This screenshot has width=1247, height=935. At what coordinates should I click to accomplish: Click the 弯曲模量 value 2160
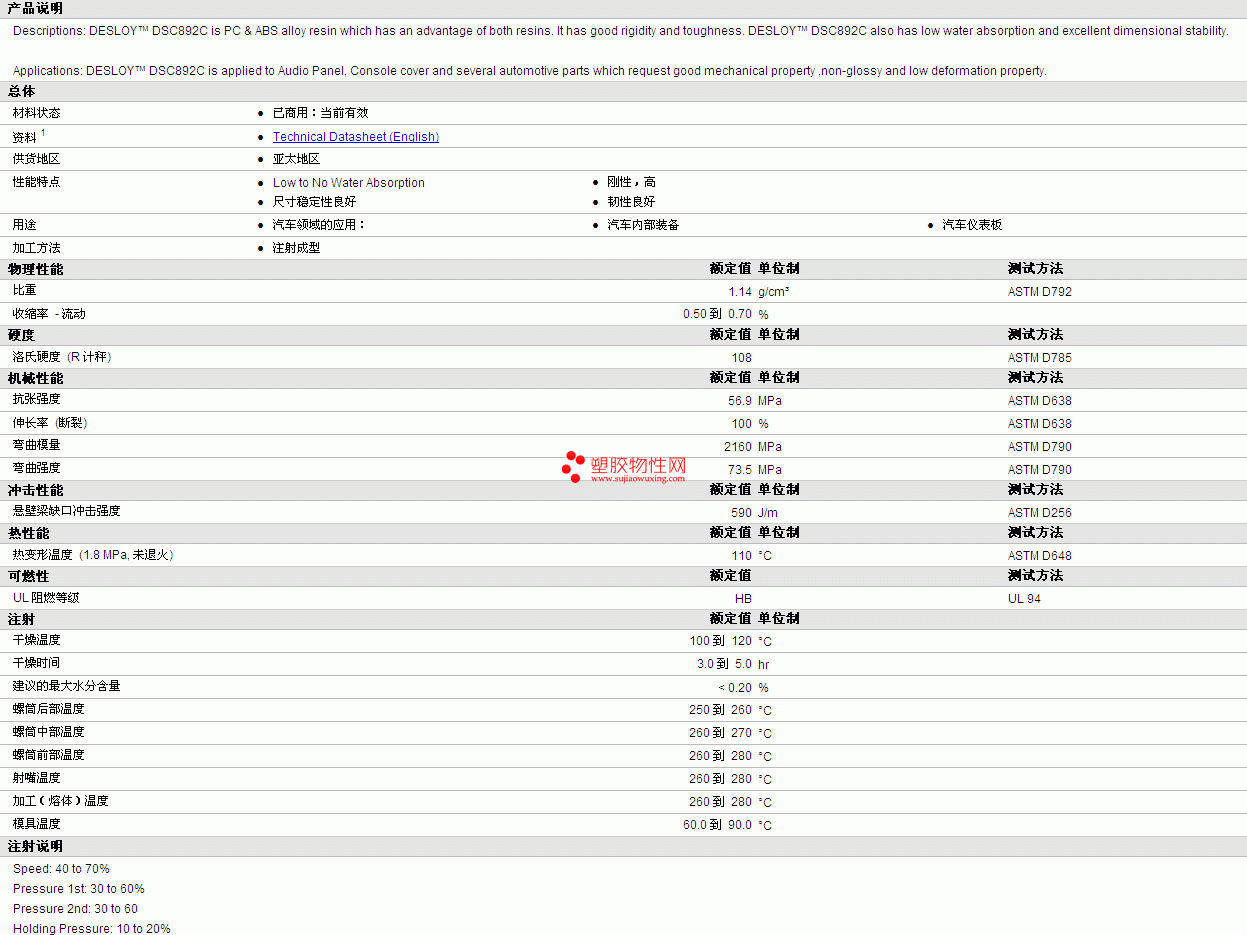coord(738,447)
